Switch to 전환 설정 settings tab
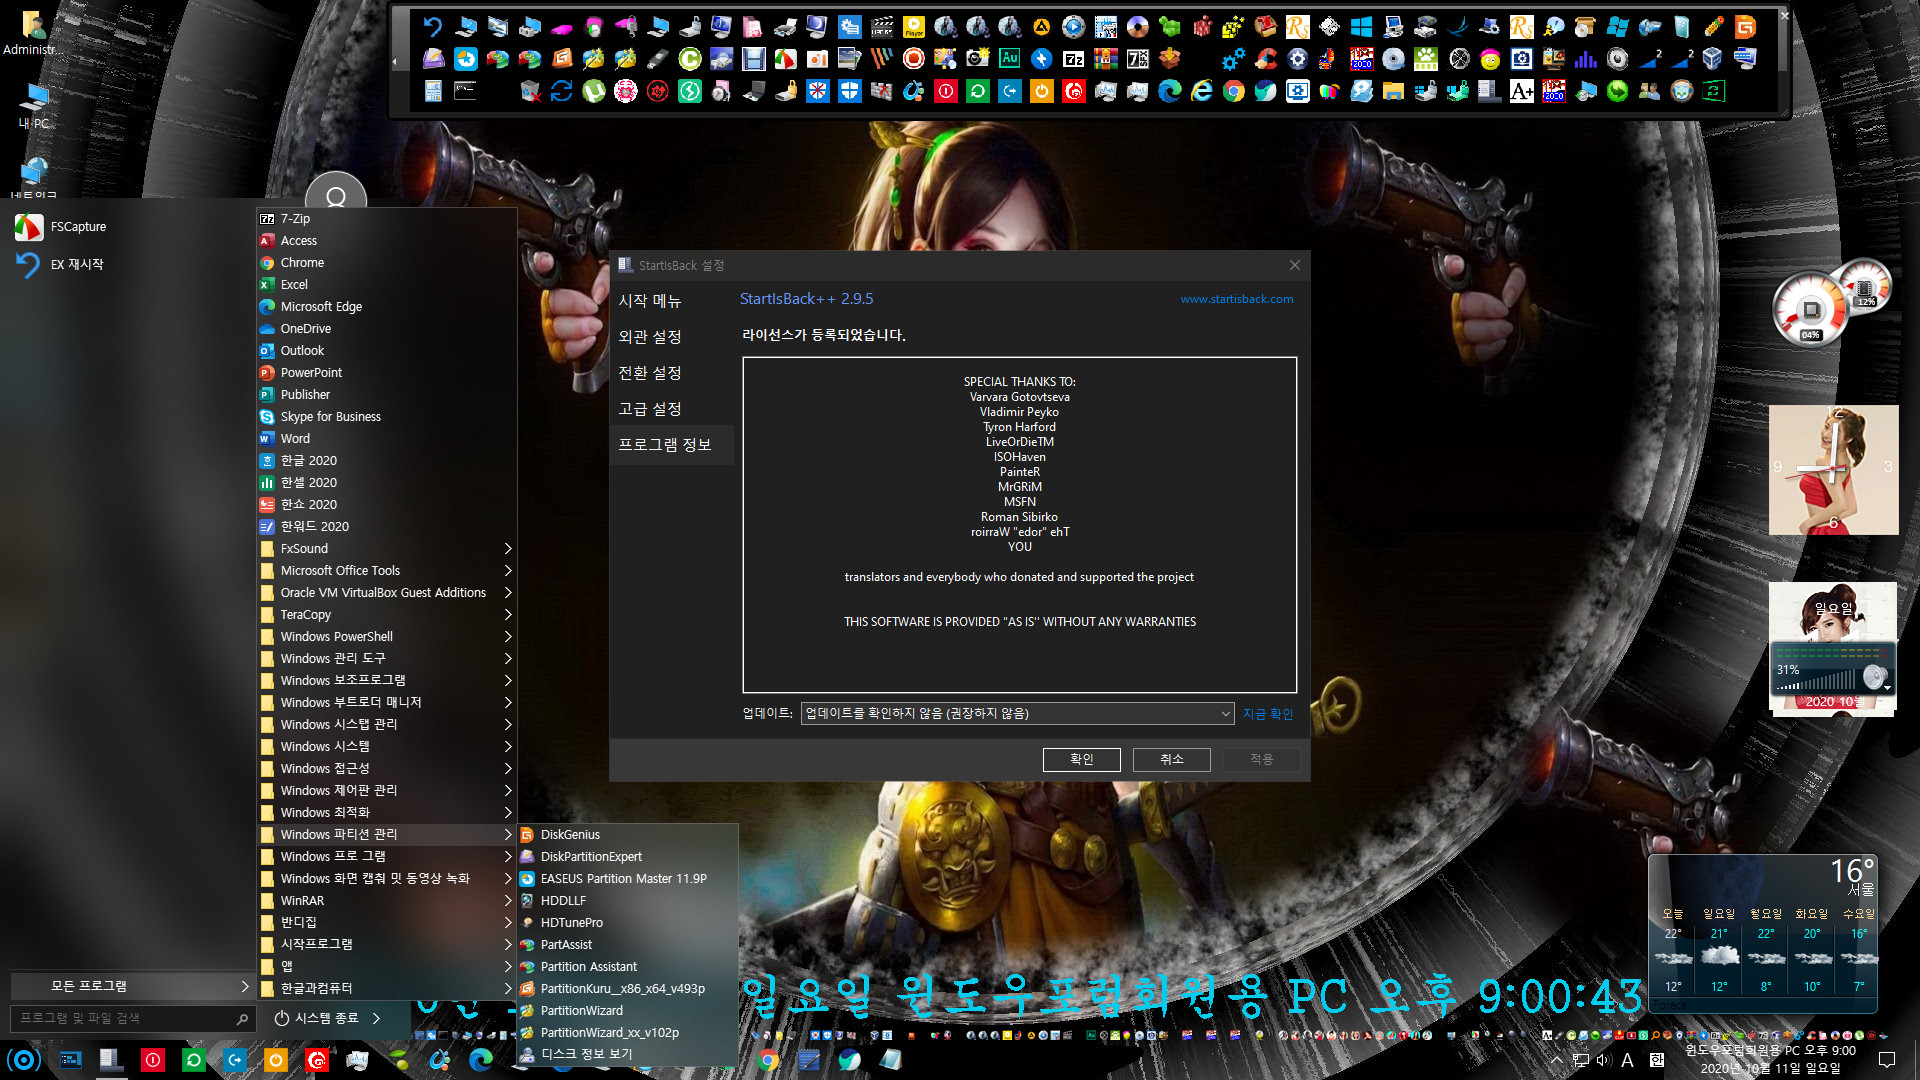Viewport: 1920px width, 1080px height. (x=671, y=373)
